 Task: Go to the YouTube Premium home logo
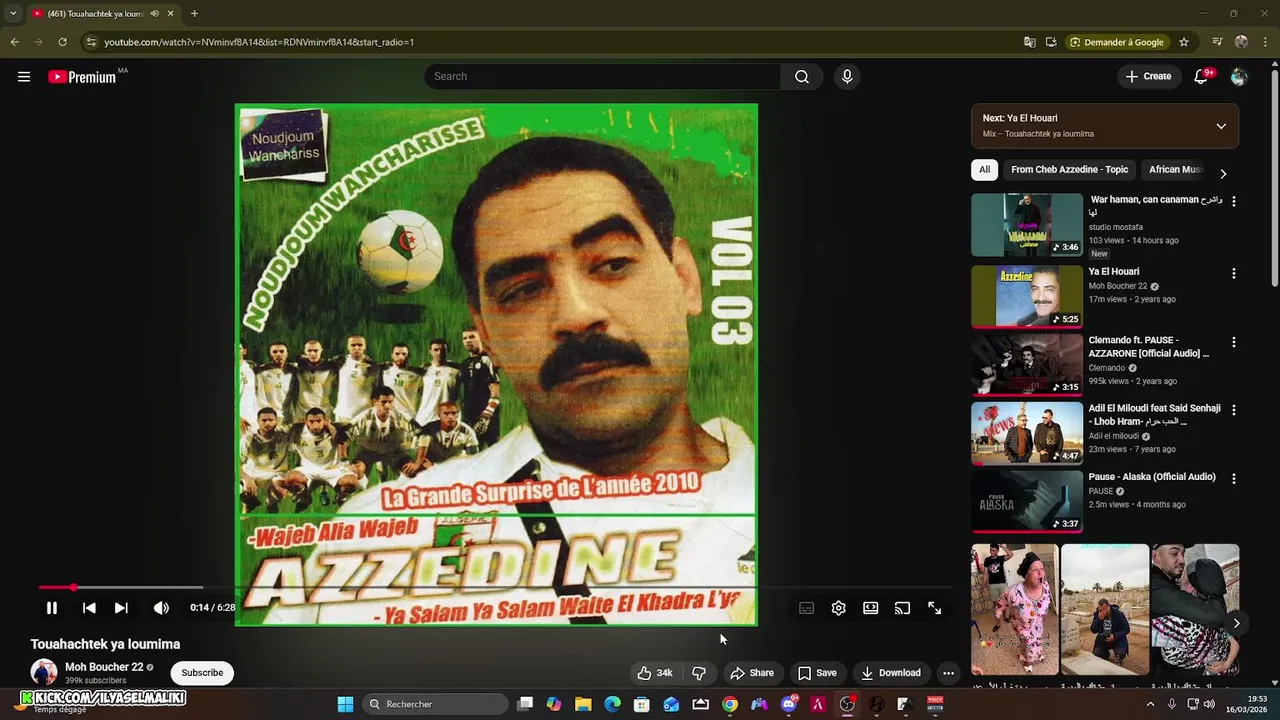pyautogui.click(x=83, y=77)
